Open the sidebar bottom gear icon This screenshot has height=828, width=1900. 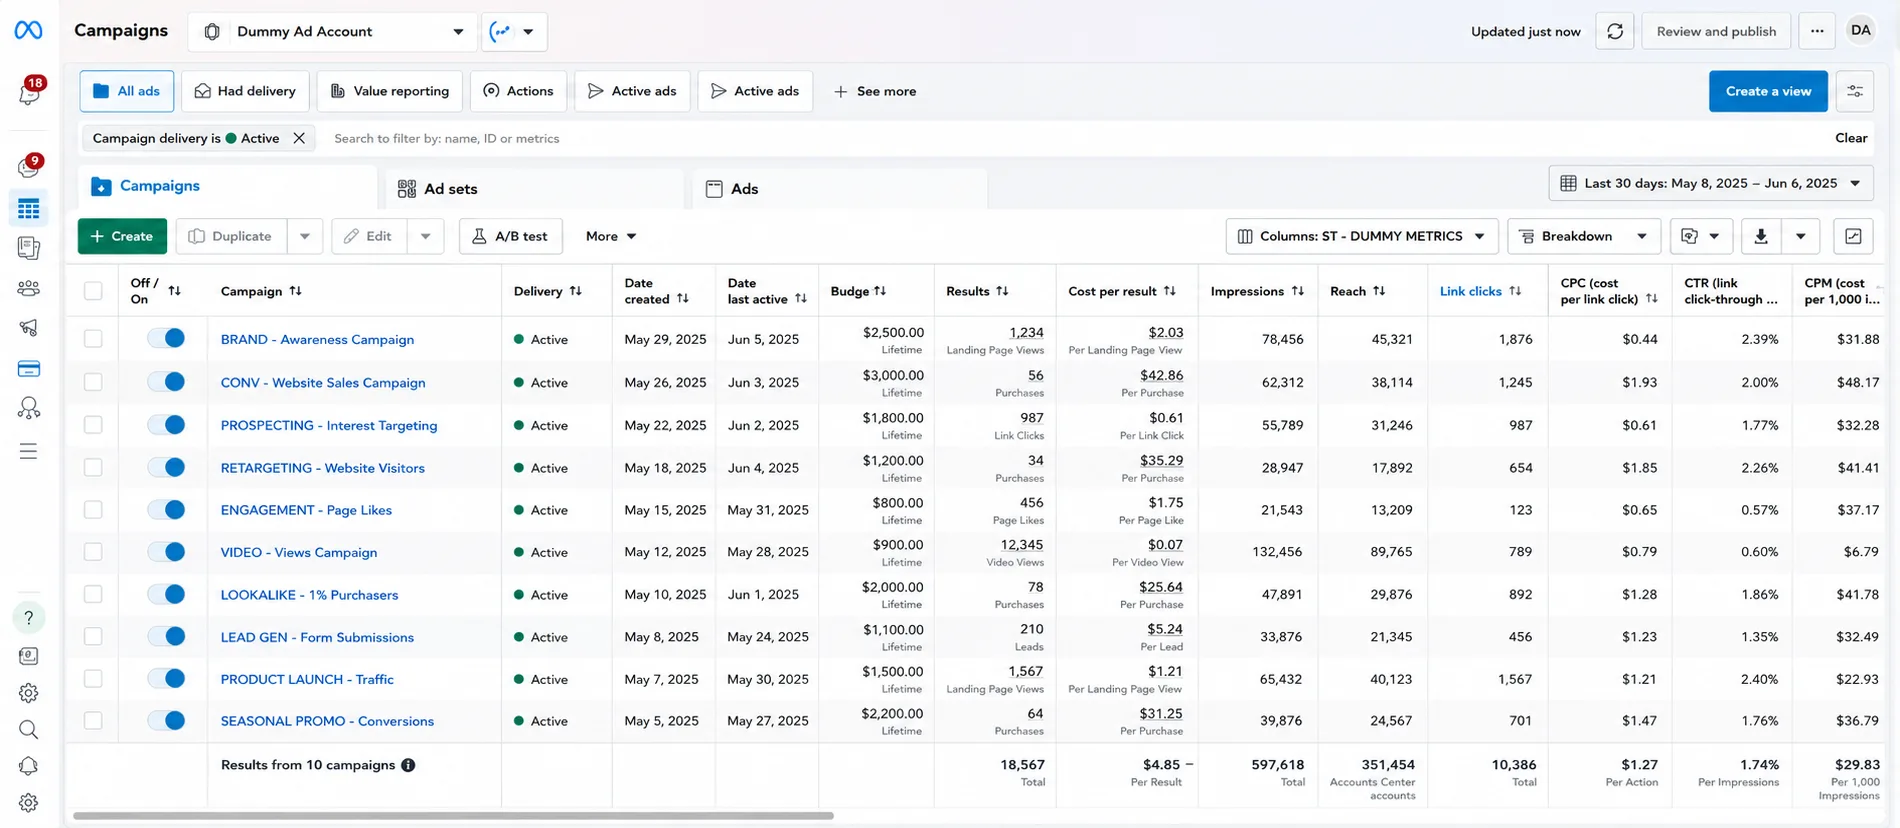click(x=29, y=802)
